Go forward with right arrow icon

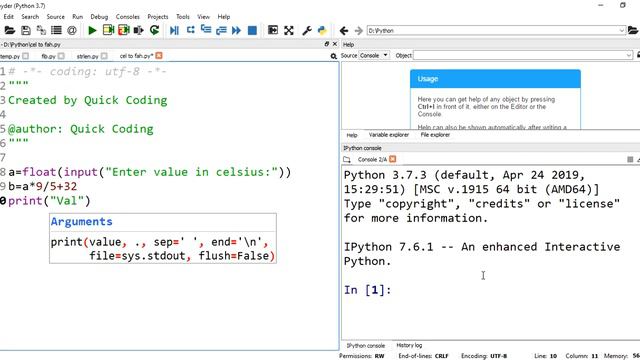click(358, 31)
